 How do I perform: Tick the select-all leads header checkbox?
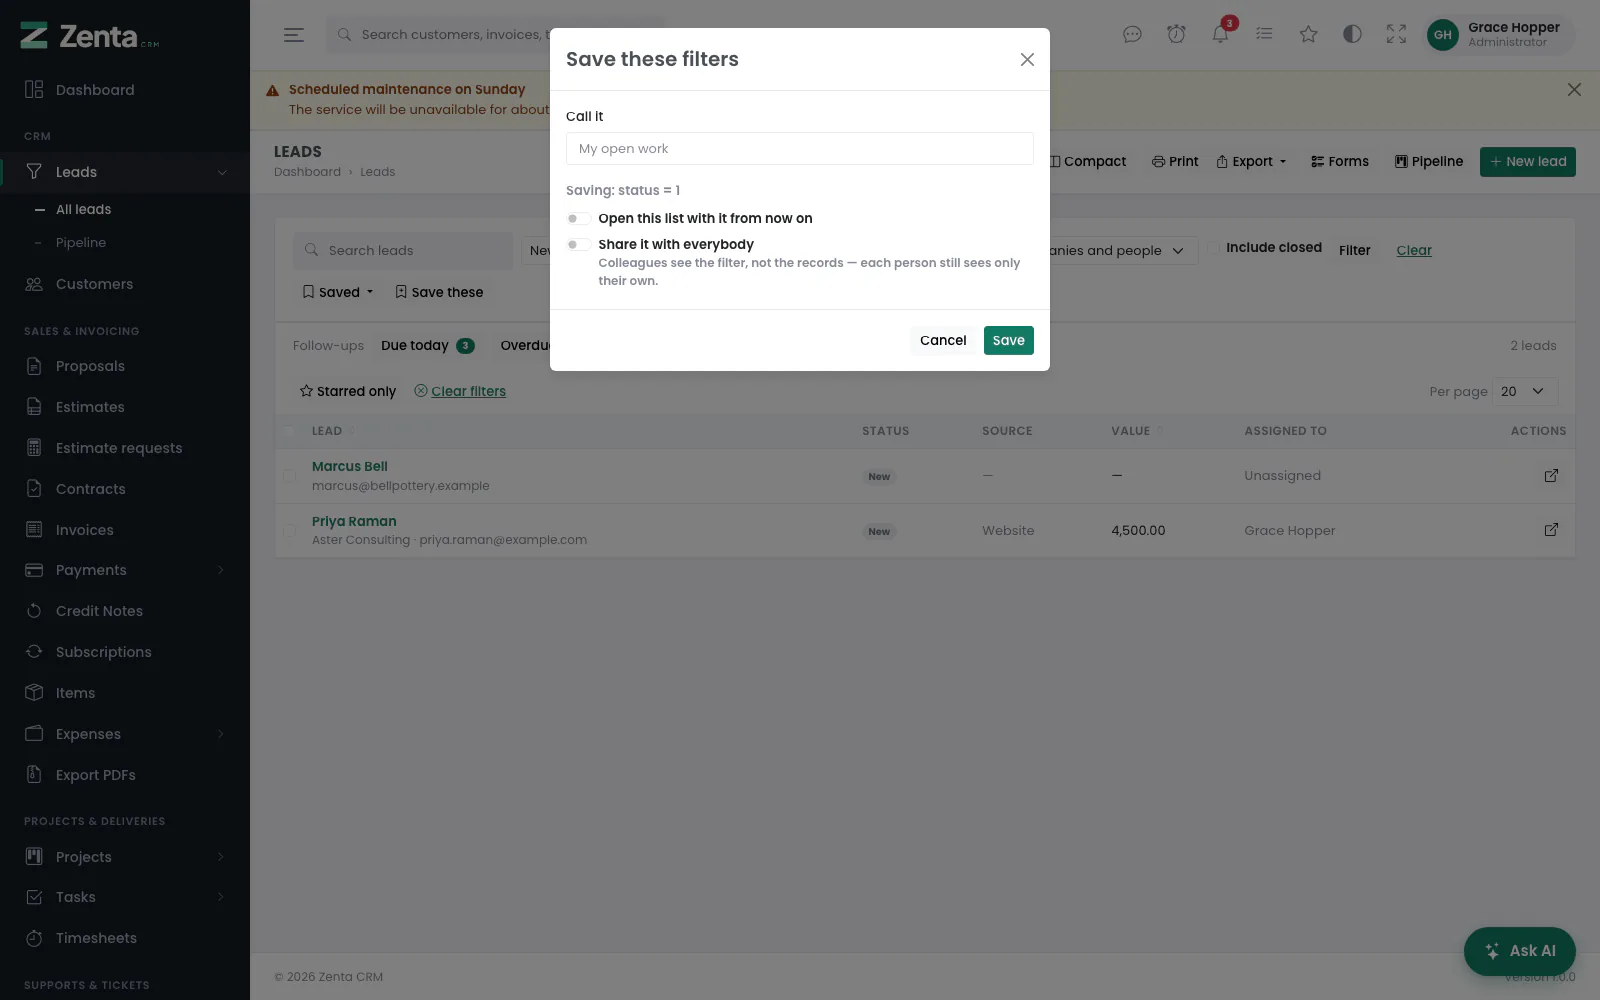pos(289,431)
